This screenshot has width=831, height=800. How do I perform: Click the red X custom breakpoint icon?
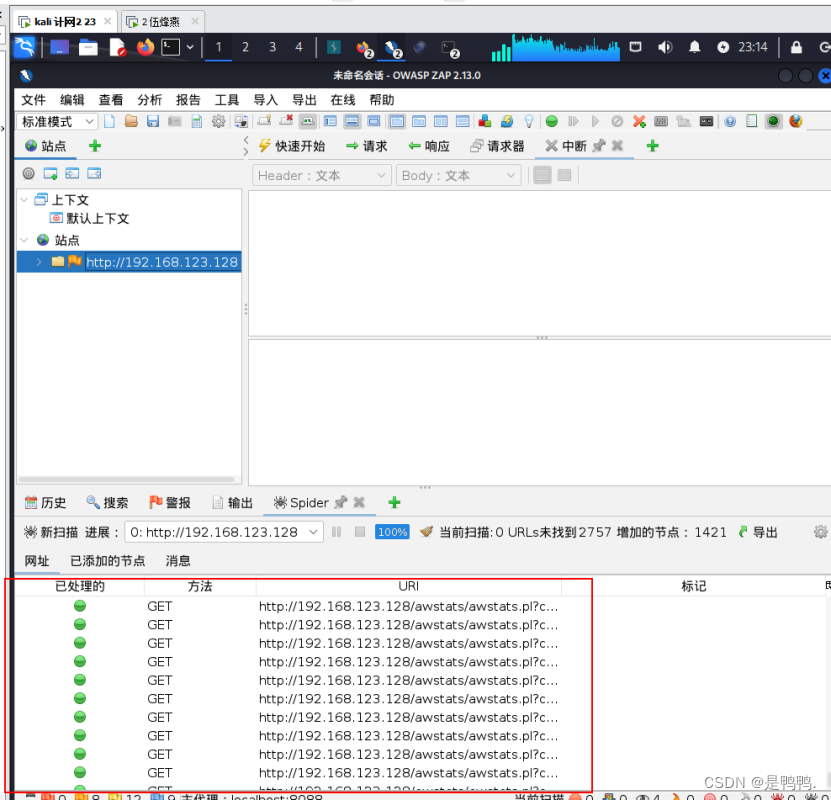639,121
